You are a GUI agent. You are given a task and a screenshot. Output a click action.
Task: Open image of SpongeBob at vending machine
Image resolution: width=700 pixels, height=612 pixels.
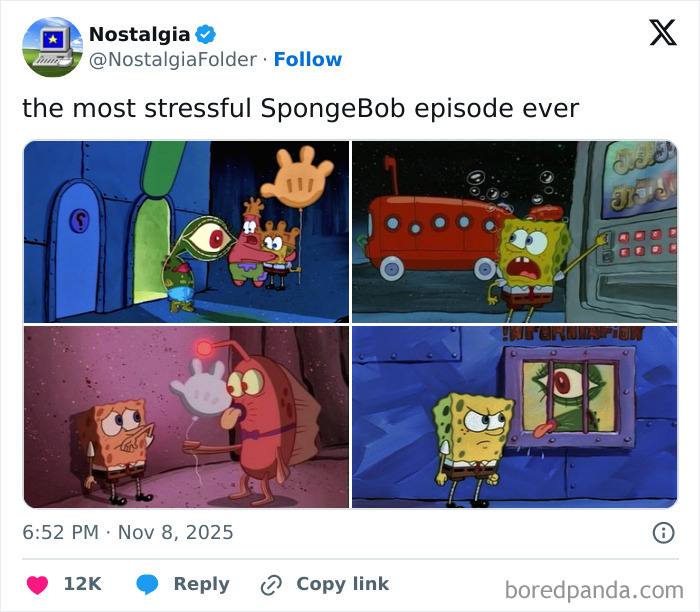tap(514, 232)
